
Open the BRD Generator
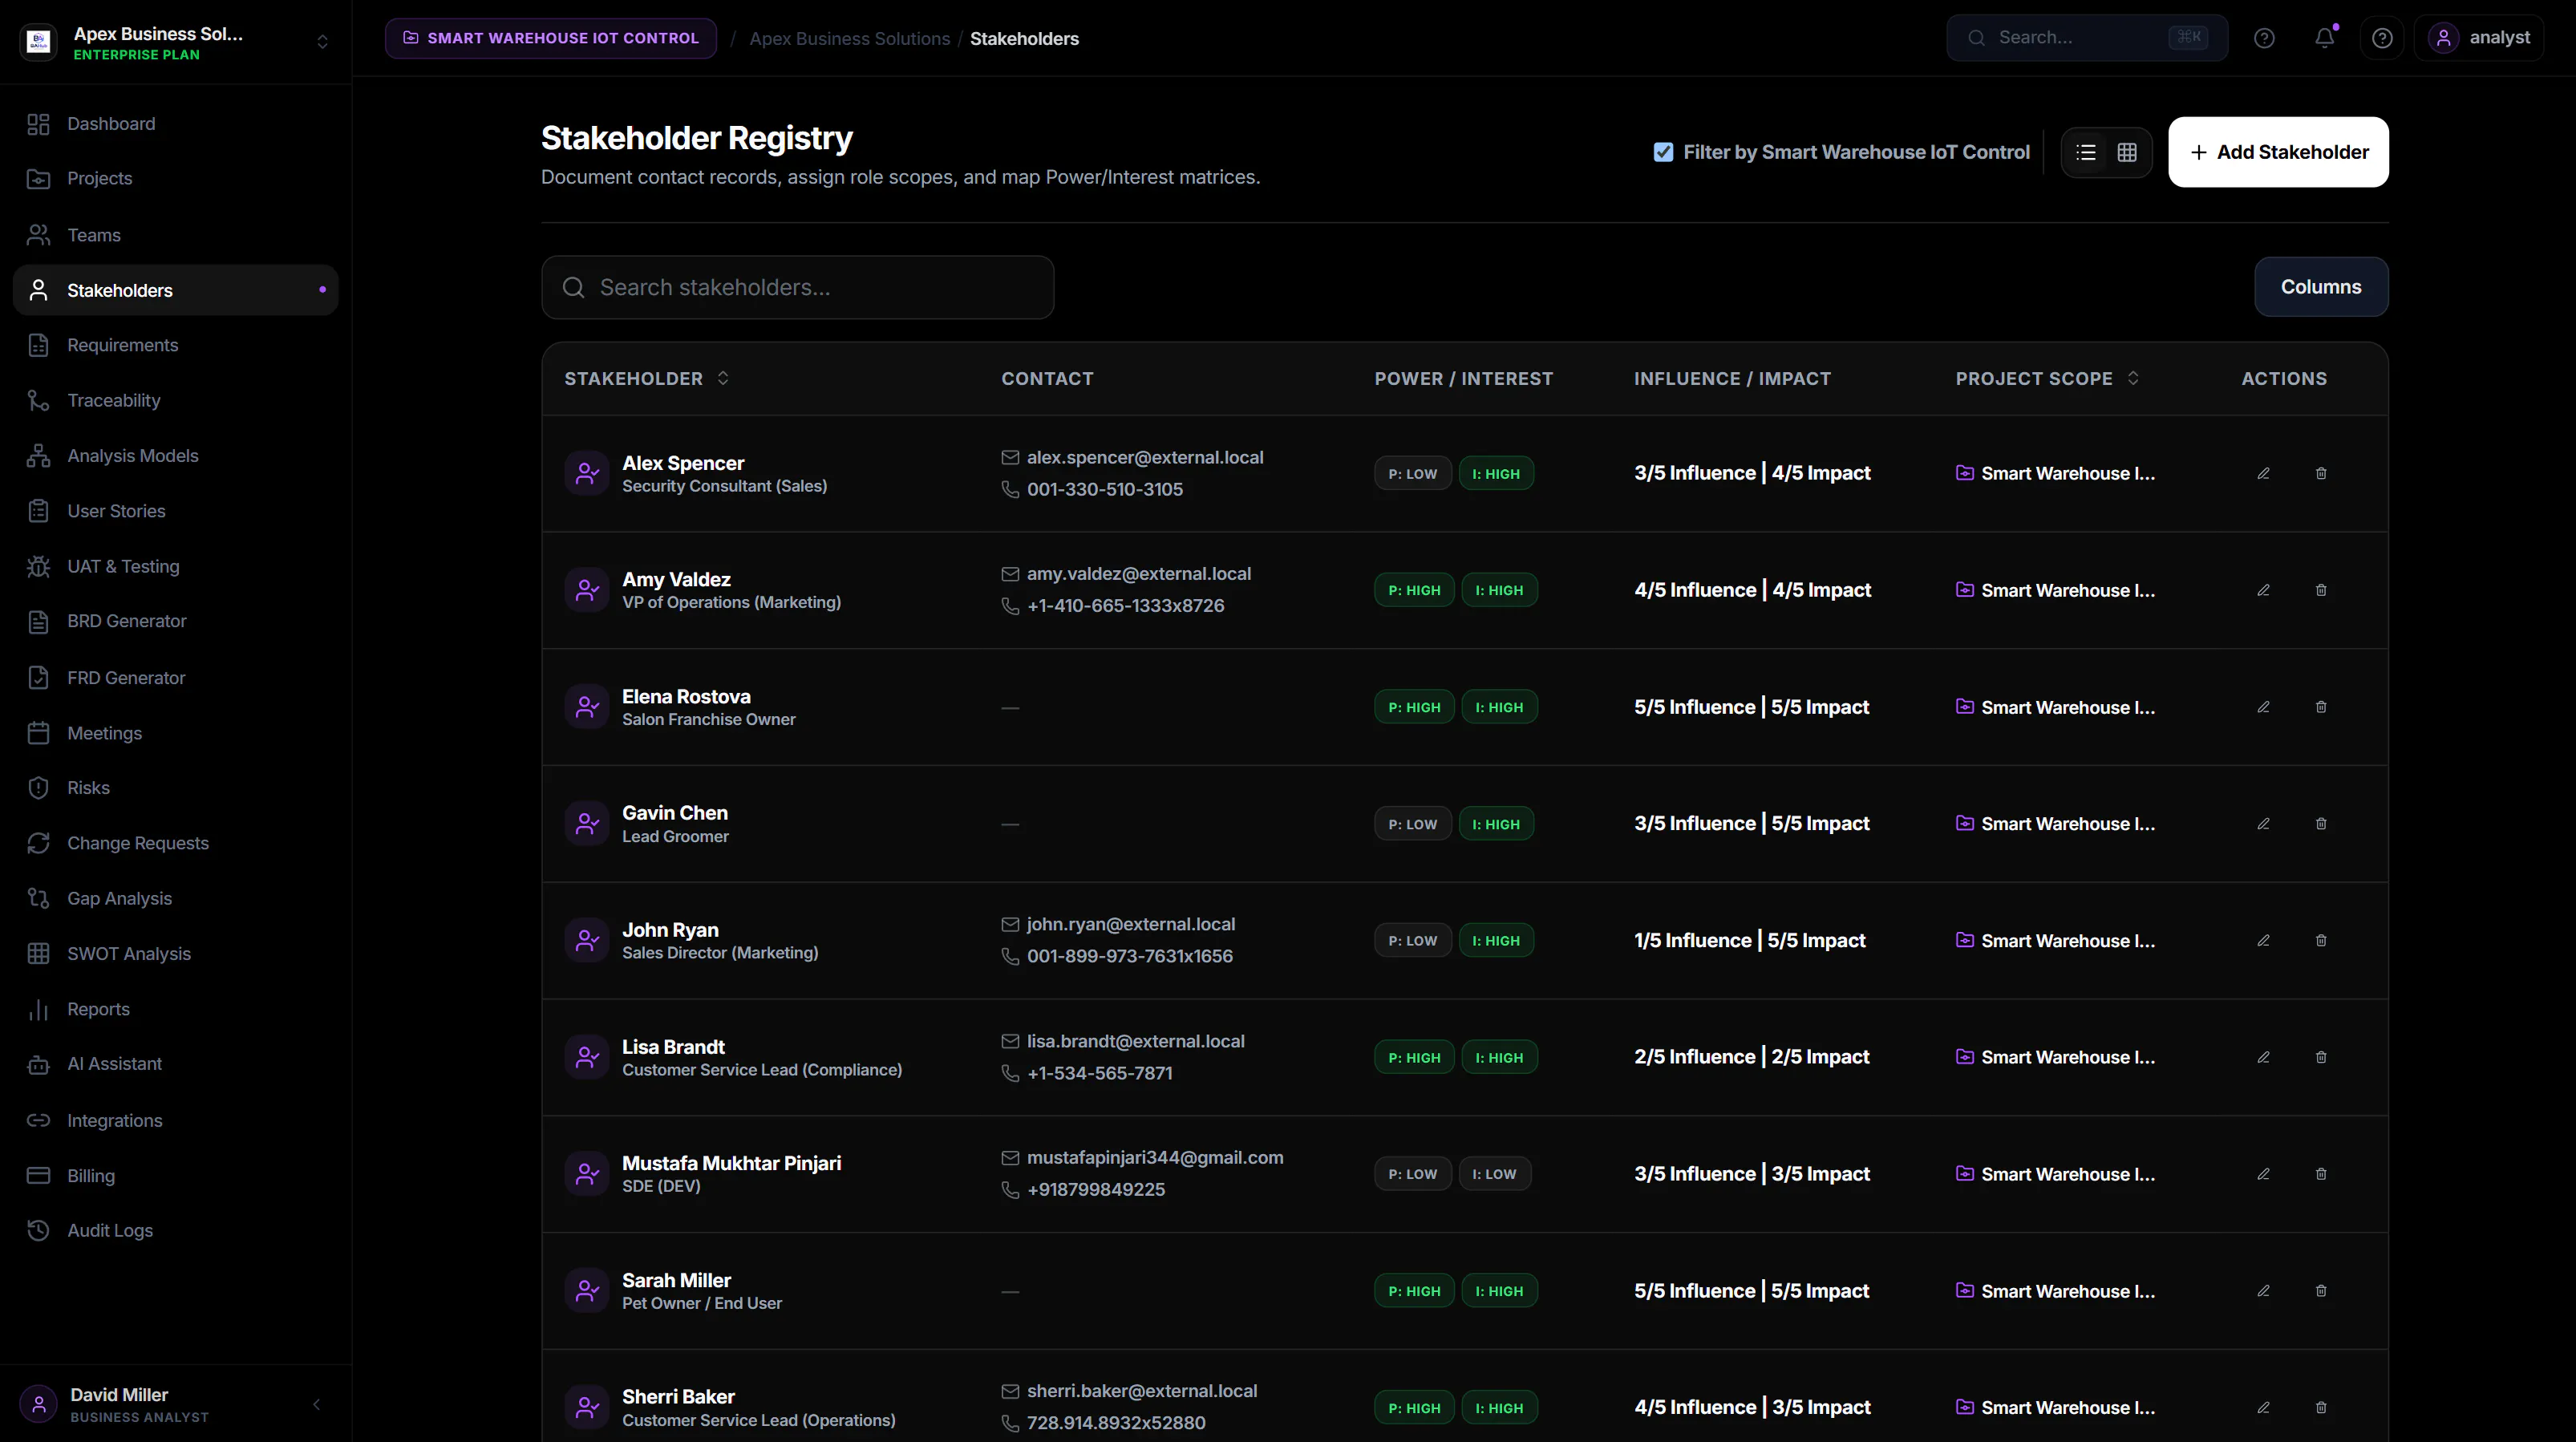pyautogui.click(x=176, y=621)
